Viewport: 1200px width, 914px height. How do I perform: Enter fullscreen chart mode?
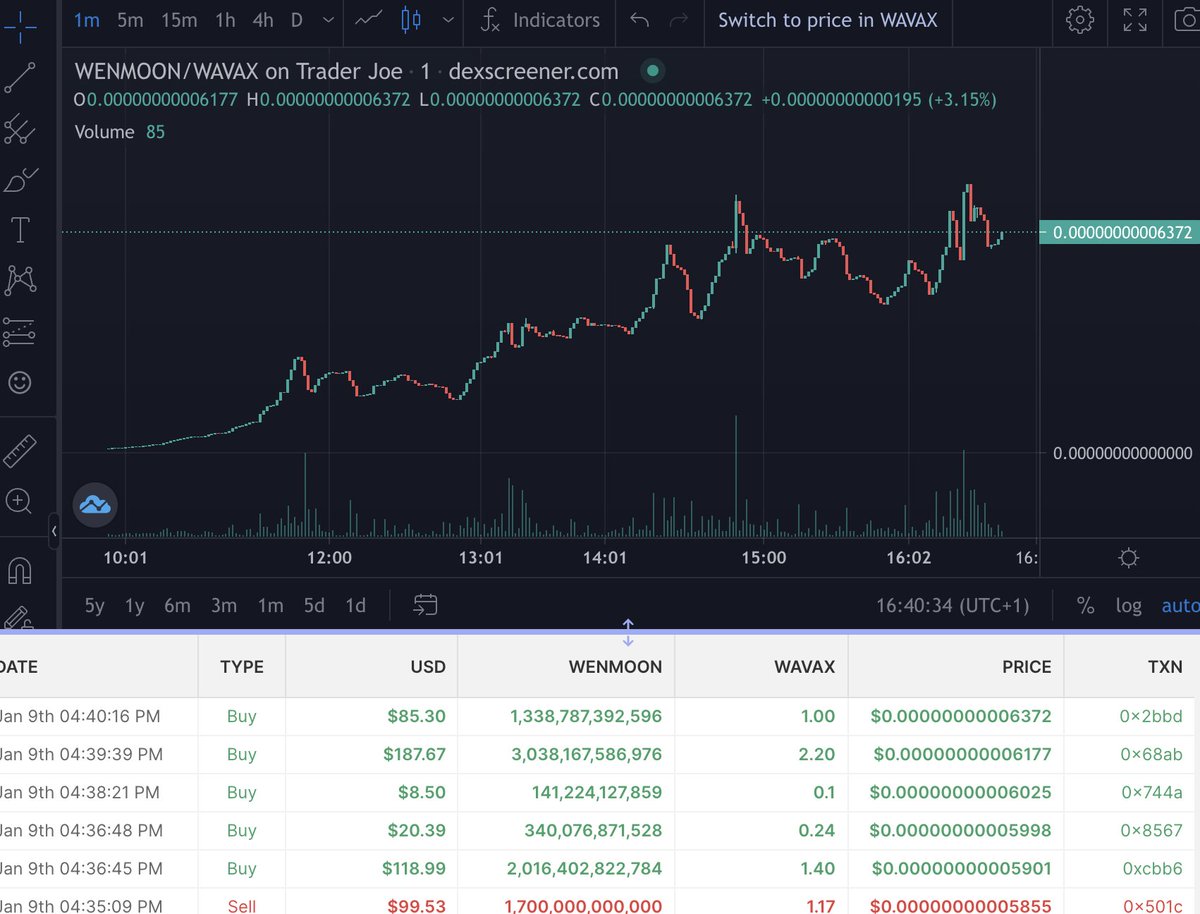click(x=1135, y=20)
